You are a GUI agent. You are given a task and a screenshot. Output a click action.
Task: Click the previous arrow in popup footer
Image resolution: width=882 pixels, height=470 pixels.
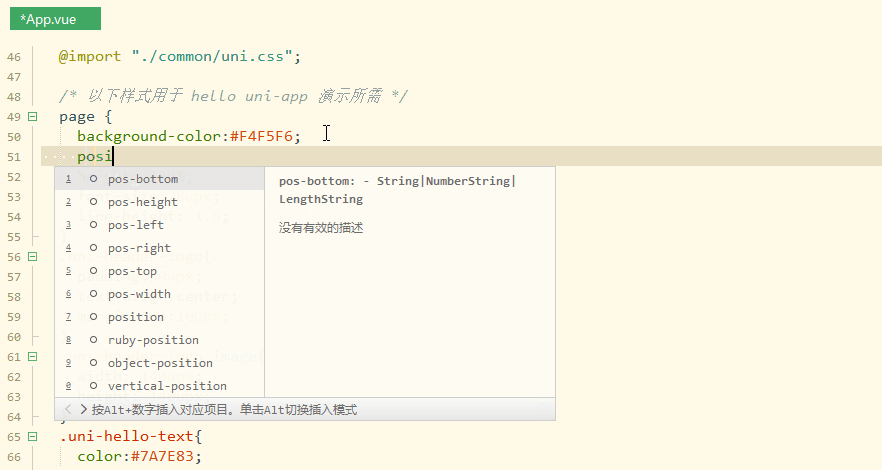pyautogui.click(x=67, y=409)
